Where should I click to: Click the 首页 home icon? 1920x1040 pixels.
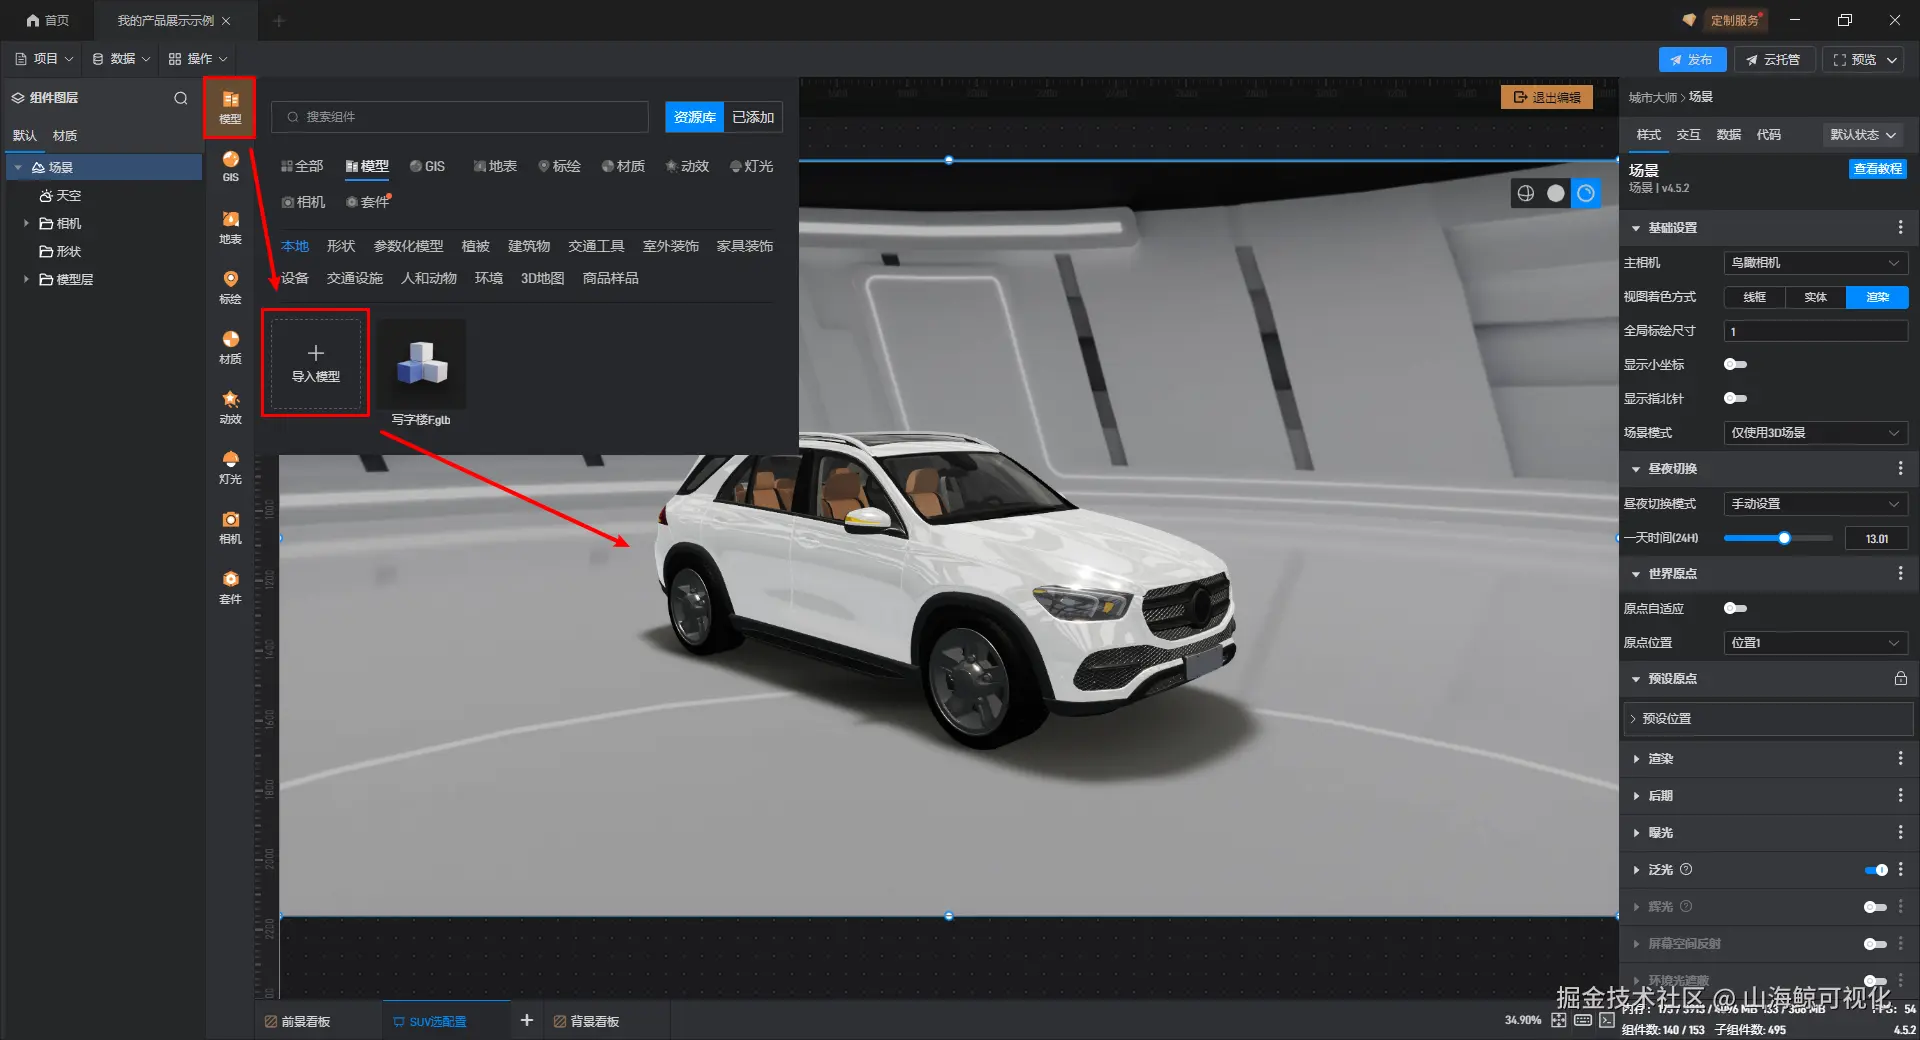(x=33, y=20)
